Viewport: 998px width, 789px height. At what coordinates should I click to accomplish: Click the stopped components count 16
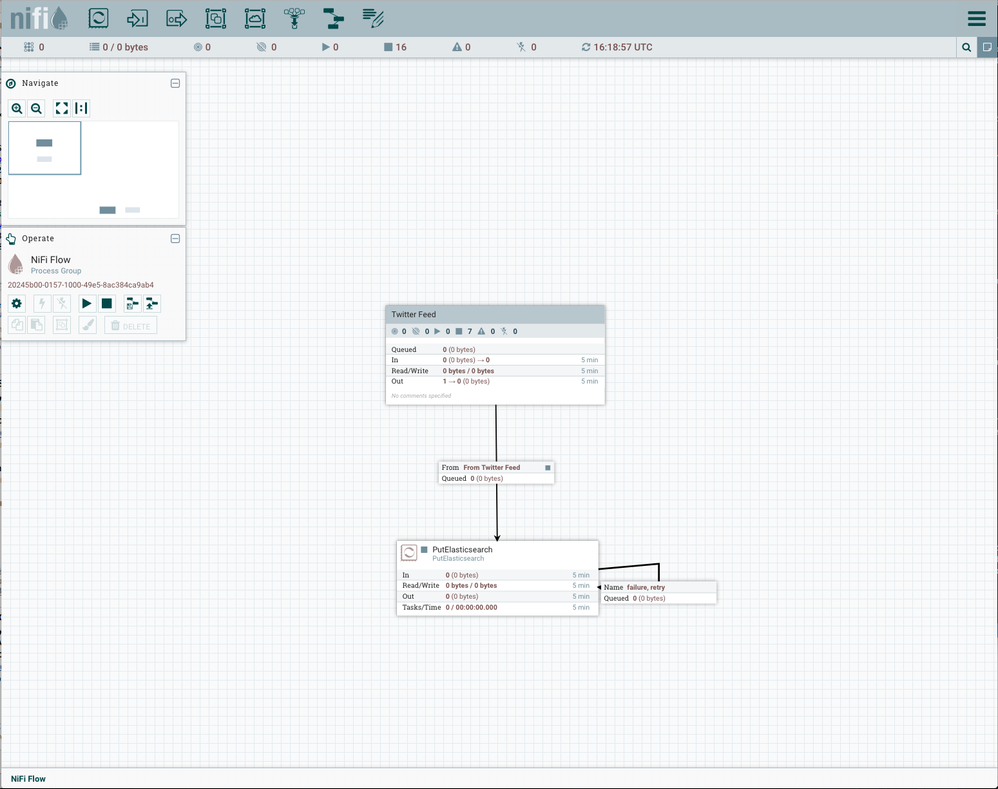(x=395, y=47)
